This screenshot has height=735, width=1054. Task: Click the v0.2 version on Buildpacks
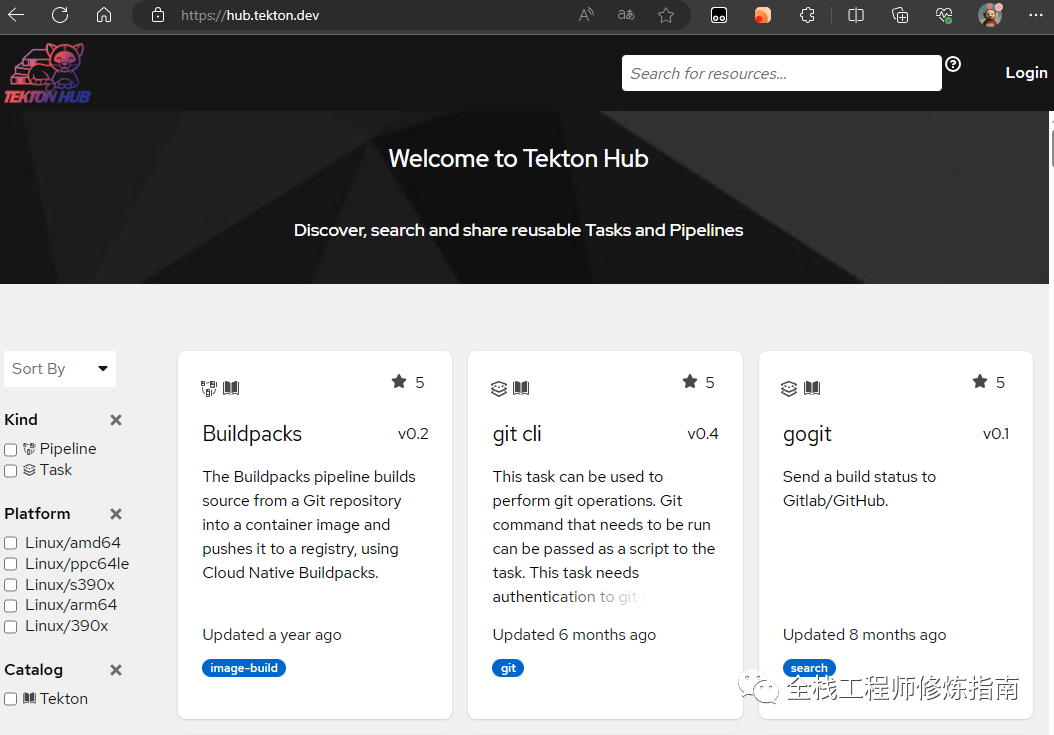(x=413, y=434)
